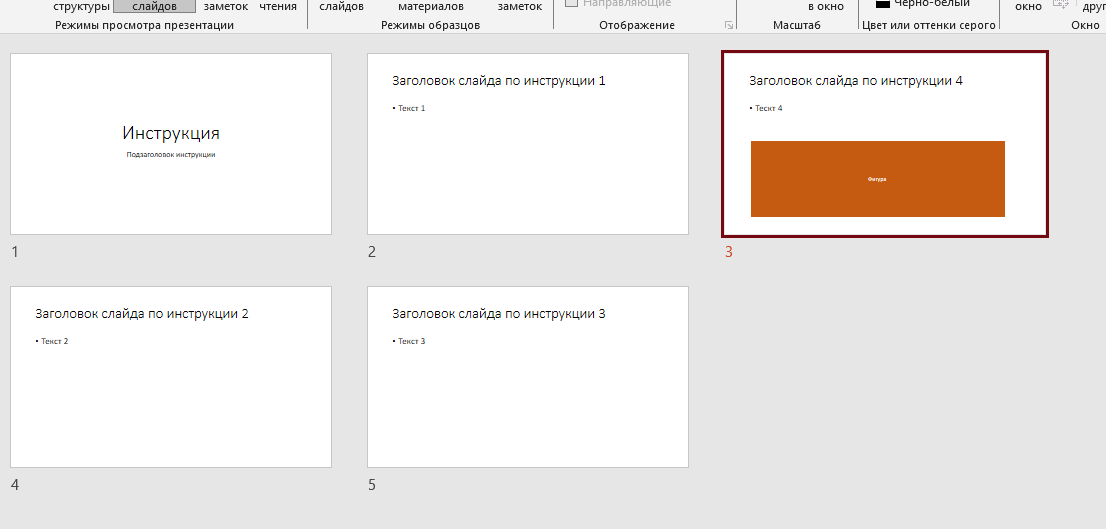Click the orange rectangle shape on slide 3
This screenshot has height=529, width=1106.
click(877, 179)
